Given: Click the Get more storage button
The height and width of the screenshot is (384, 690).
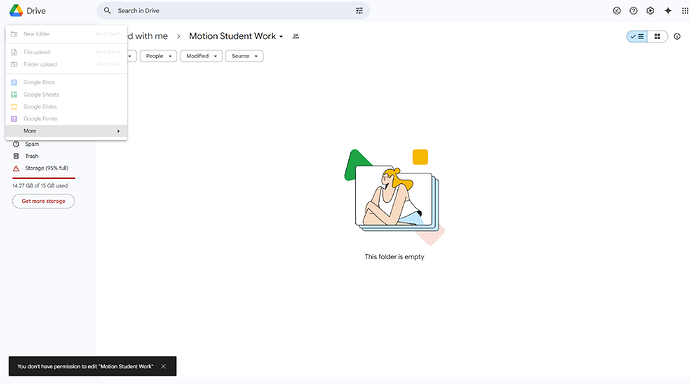Looking at the screenshot, I should coord(43,201).
